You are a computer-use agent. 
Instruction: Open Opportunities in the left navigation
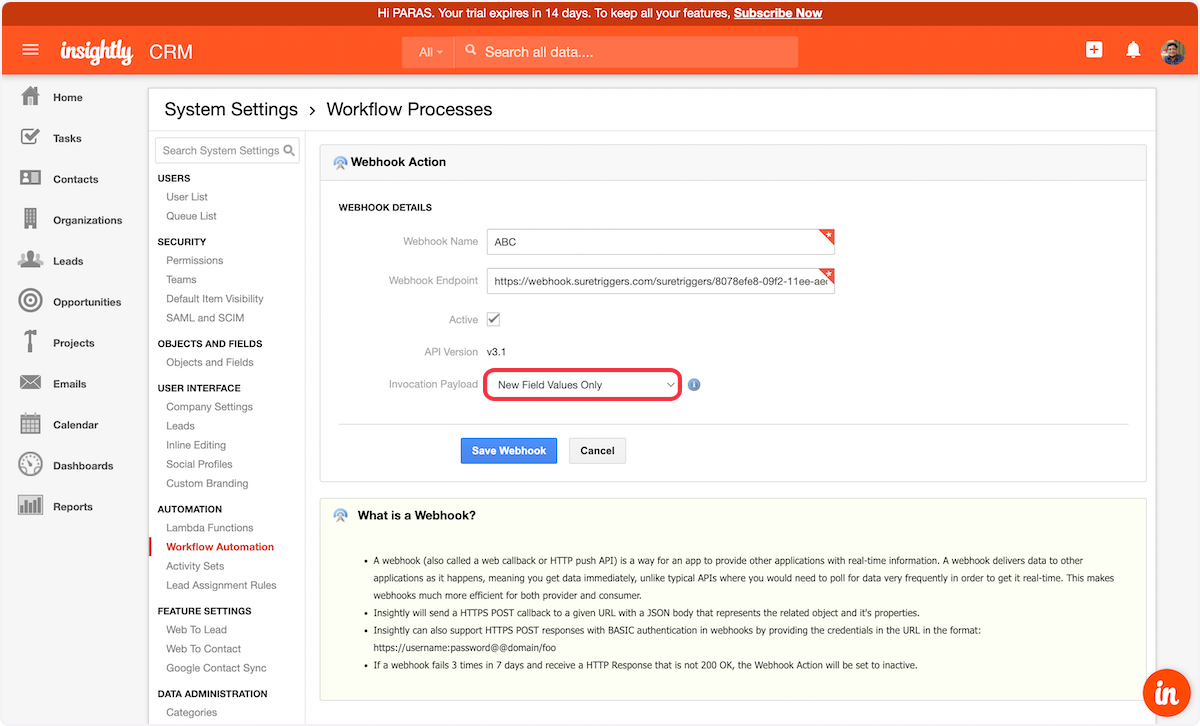pos(87,302)
